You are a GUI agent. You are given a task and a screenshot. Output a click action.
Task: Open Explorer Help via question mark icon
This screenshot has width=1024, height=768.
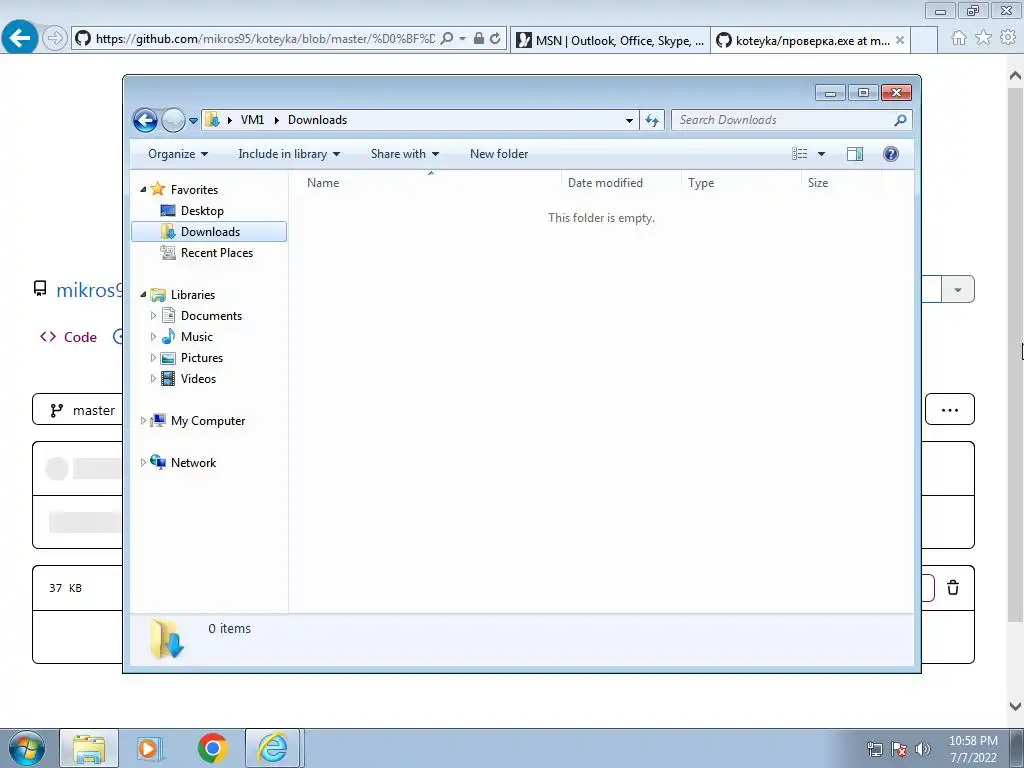[x=891, y=154]
